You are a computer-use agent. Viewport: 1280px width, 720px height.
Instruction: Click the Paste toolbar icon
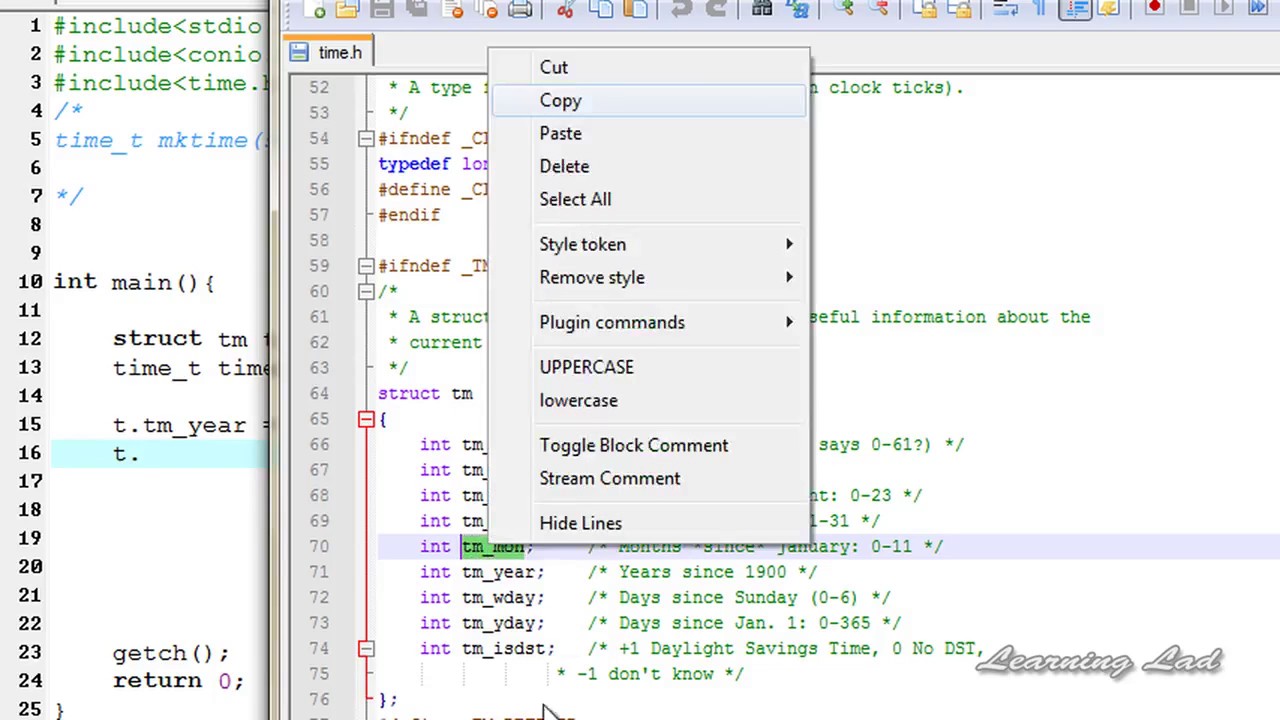(635, 9)
